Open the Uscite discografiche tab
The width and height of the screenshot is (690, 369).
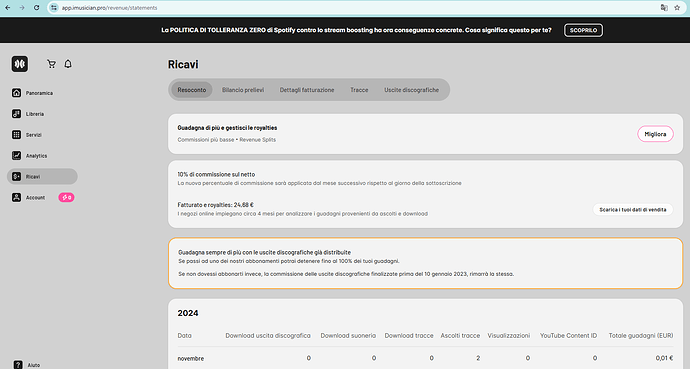[x=411, y=90]
